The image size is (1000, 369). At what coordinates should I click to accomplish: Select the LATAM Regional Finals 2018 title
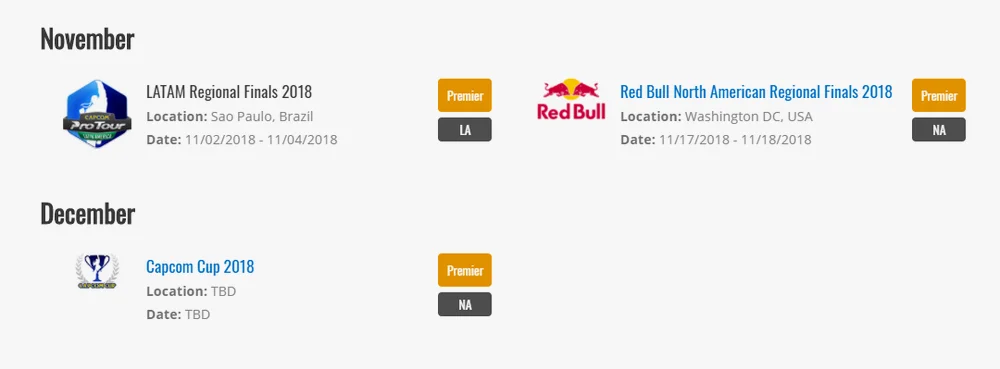coord(229,92)
